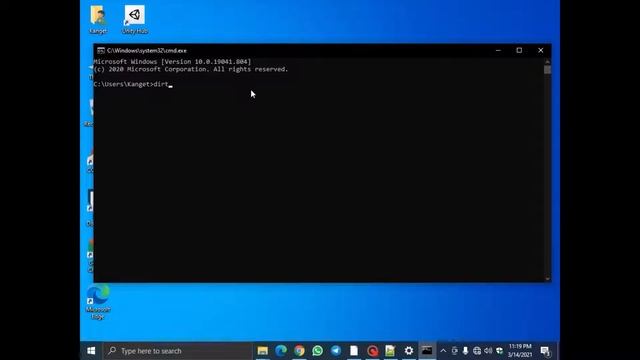This screenshot has width=640, height=360.
Task: Show hidden system tray icons
Action: click(x=443, y=351)
